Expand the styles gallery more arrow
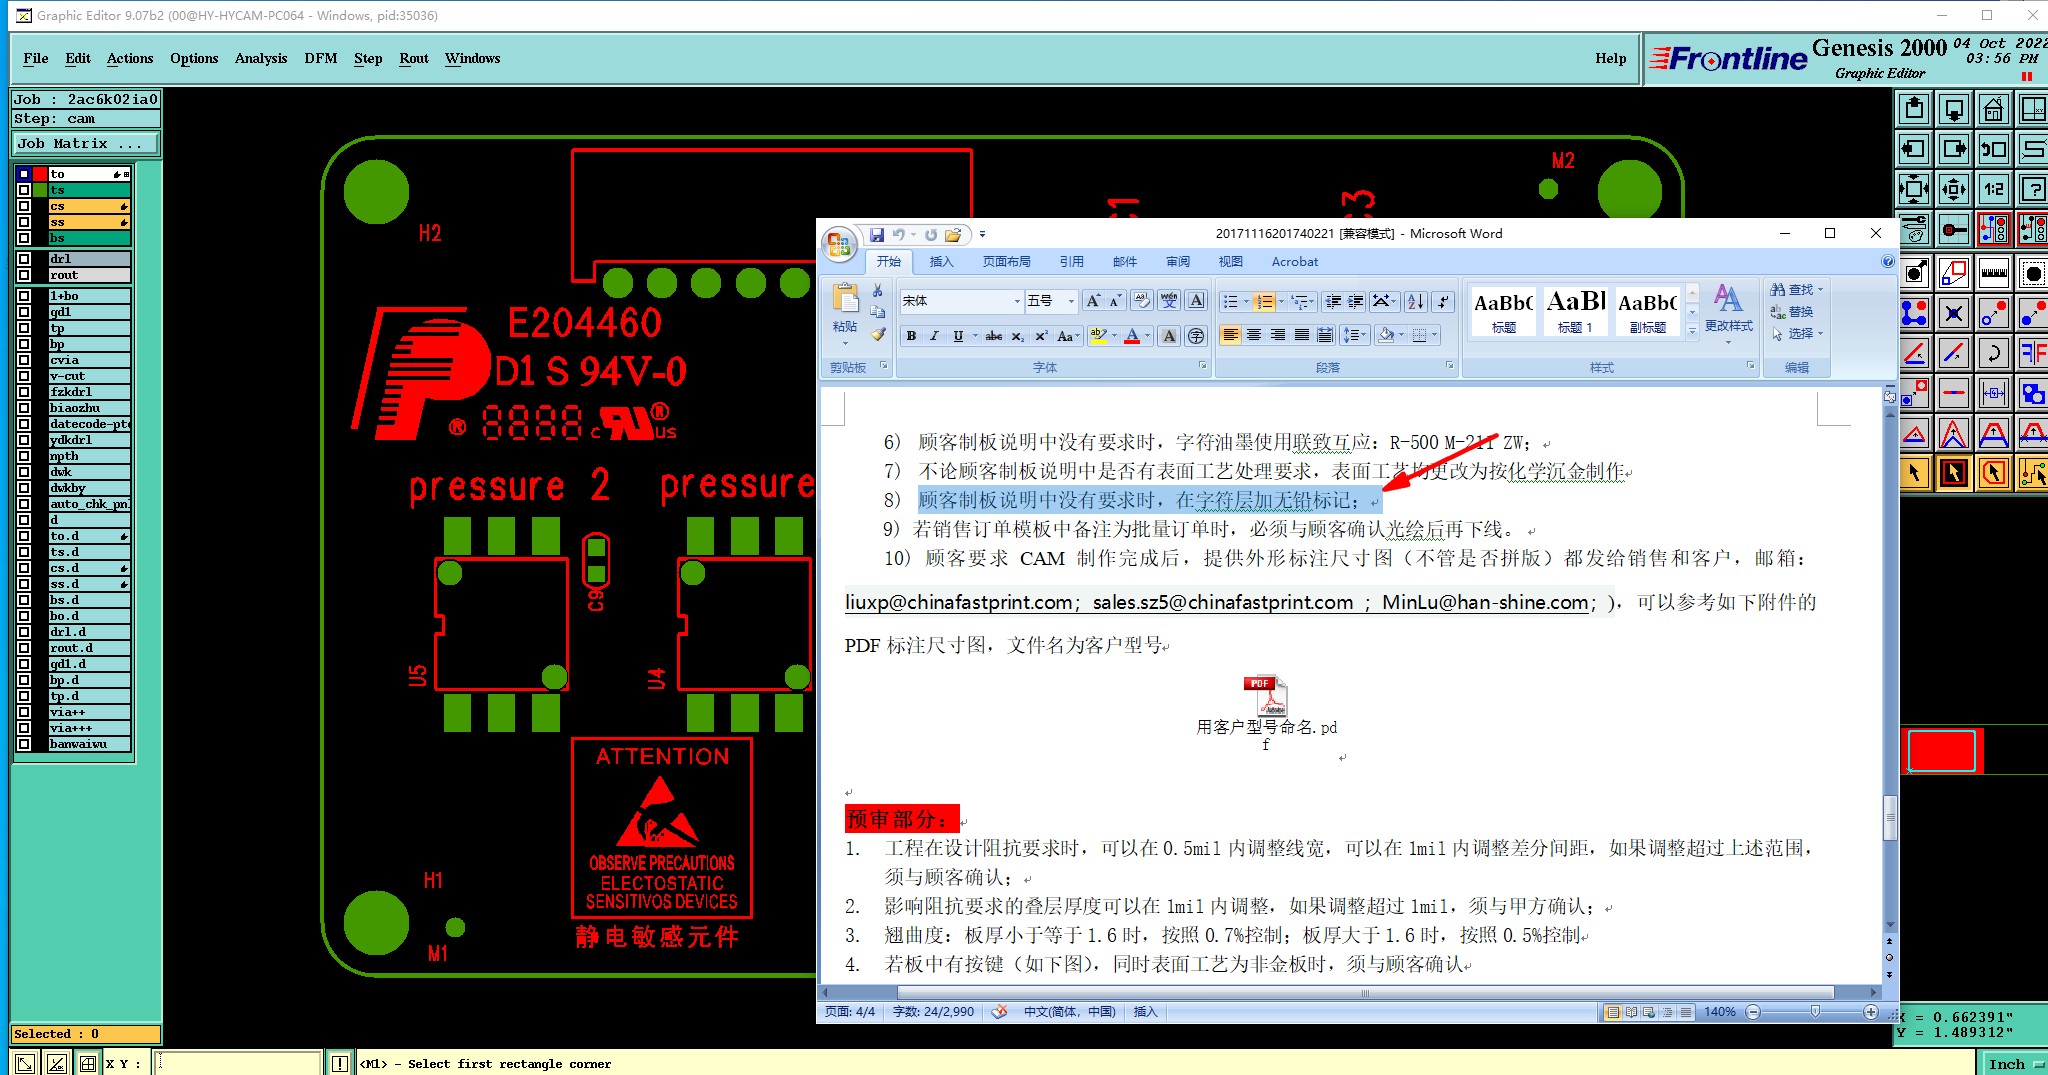 tap(1692, 331)
